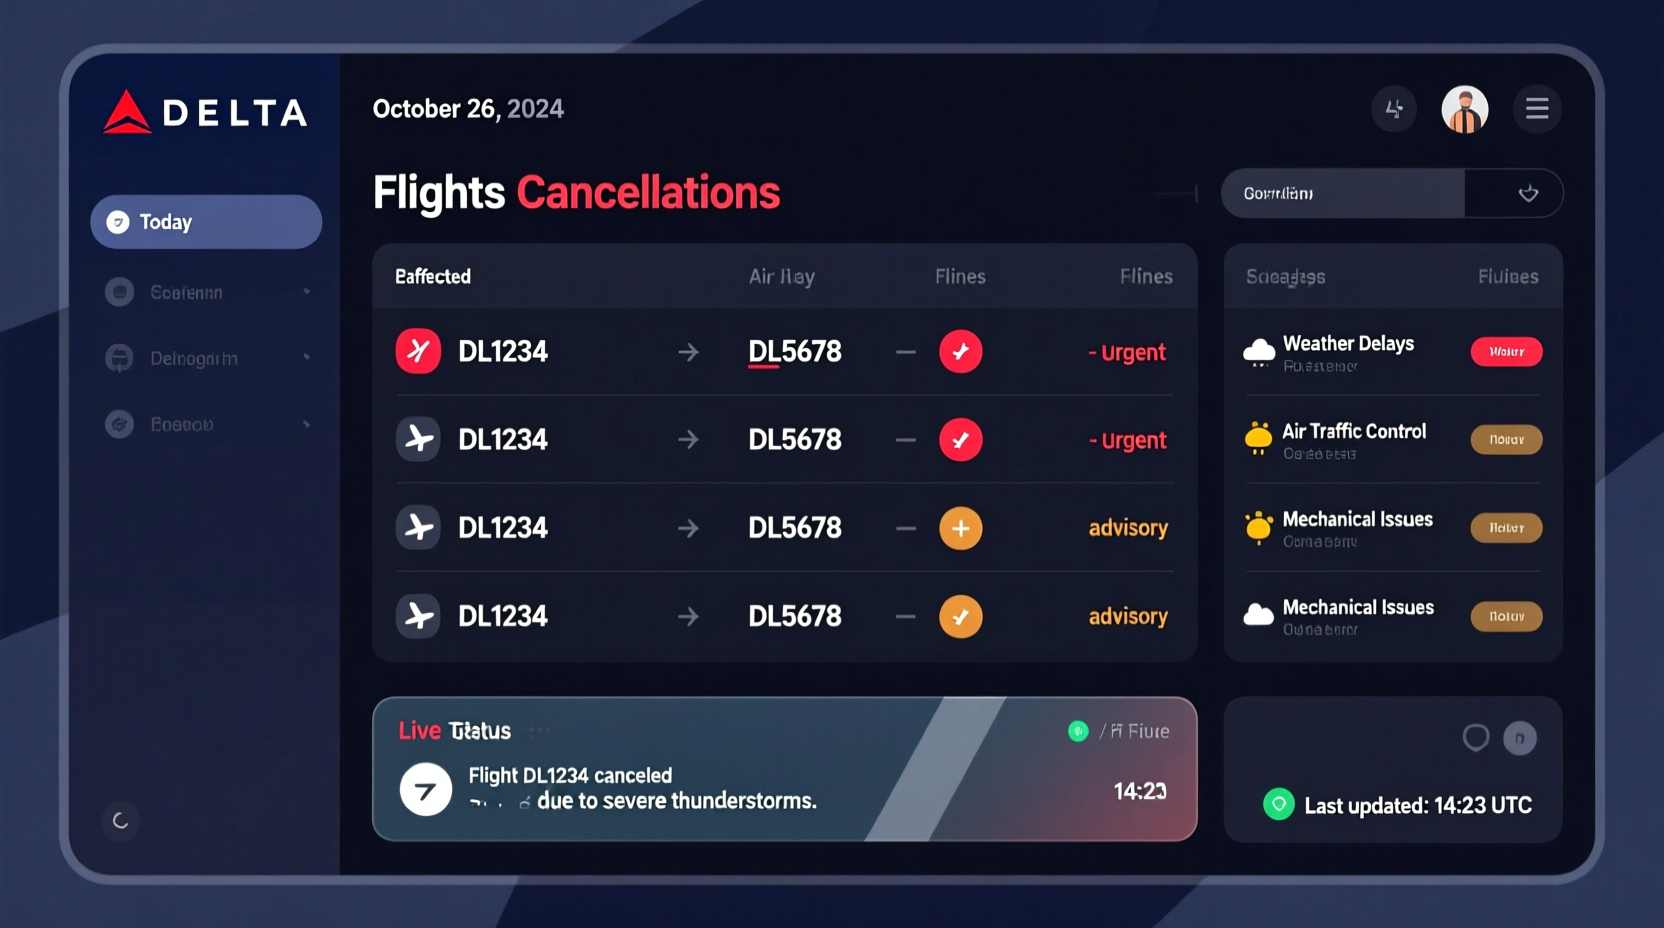Toggle the amber plus advisory indicator
The width and height of the screenshot is (1664, 928).
[961, 527]
